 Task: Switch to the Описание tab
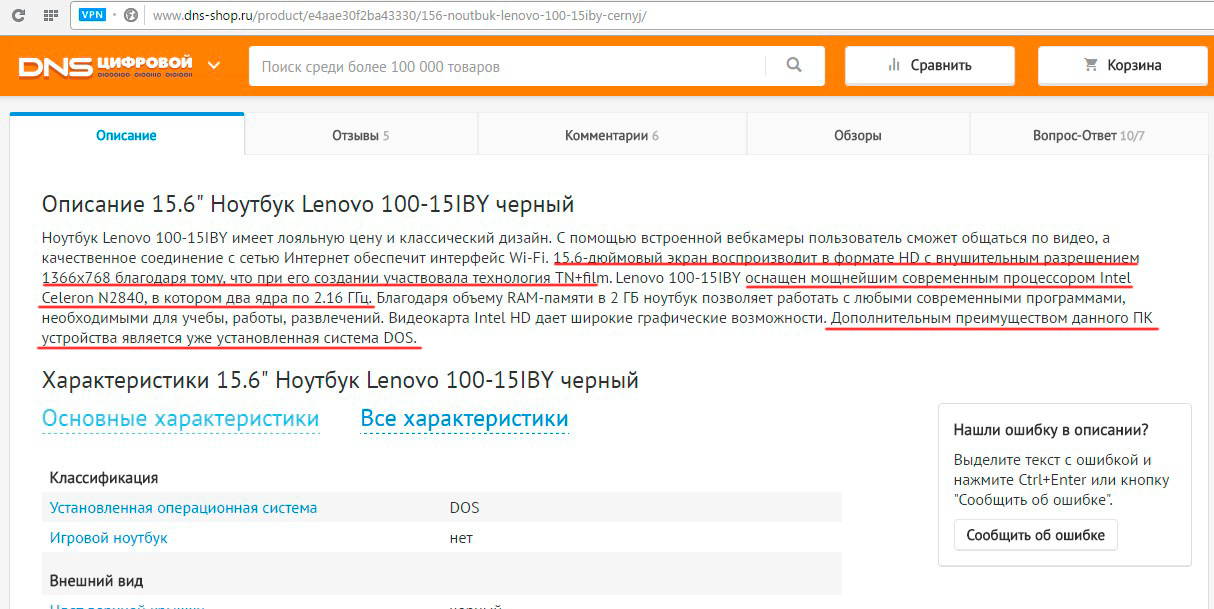coord(126,136)
